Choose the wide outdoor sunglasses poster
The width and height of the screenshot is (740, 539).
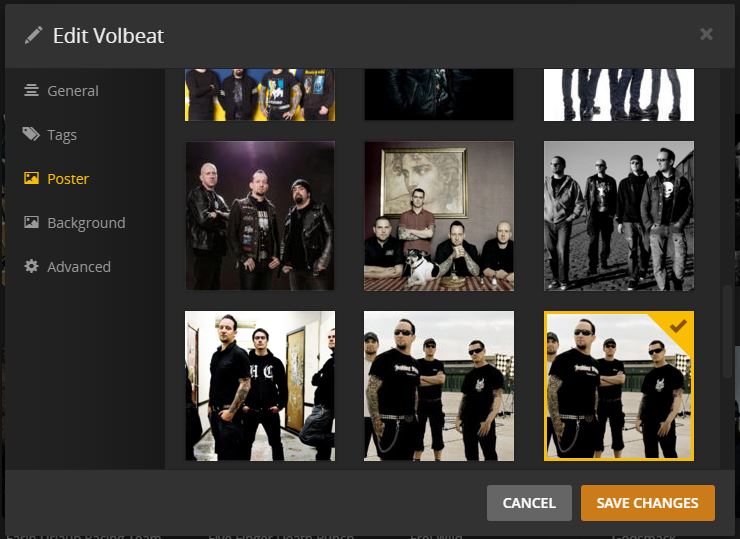pyautogui.click(x=439, y=386)
